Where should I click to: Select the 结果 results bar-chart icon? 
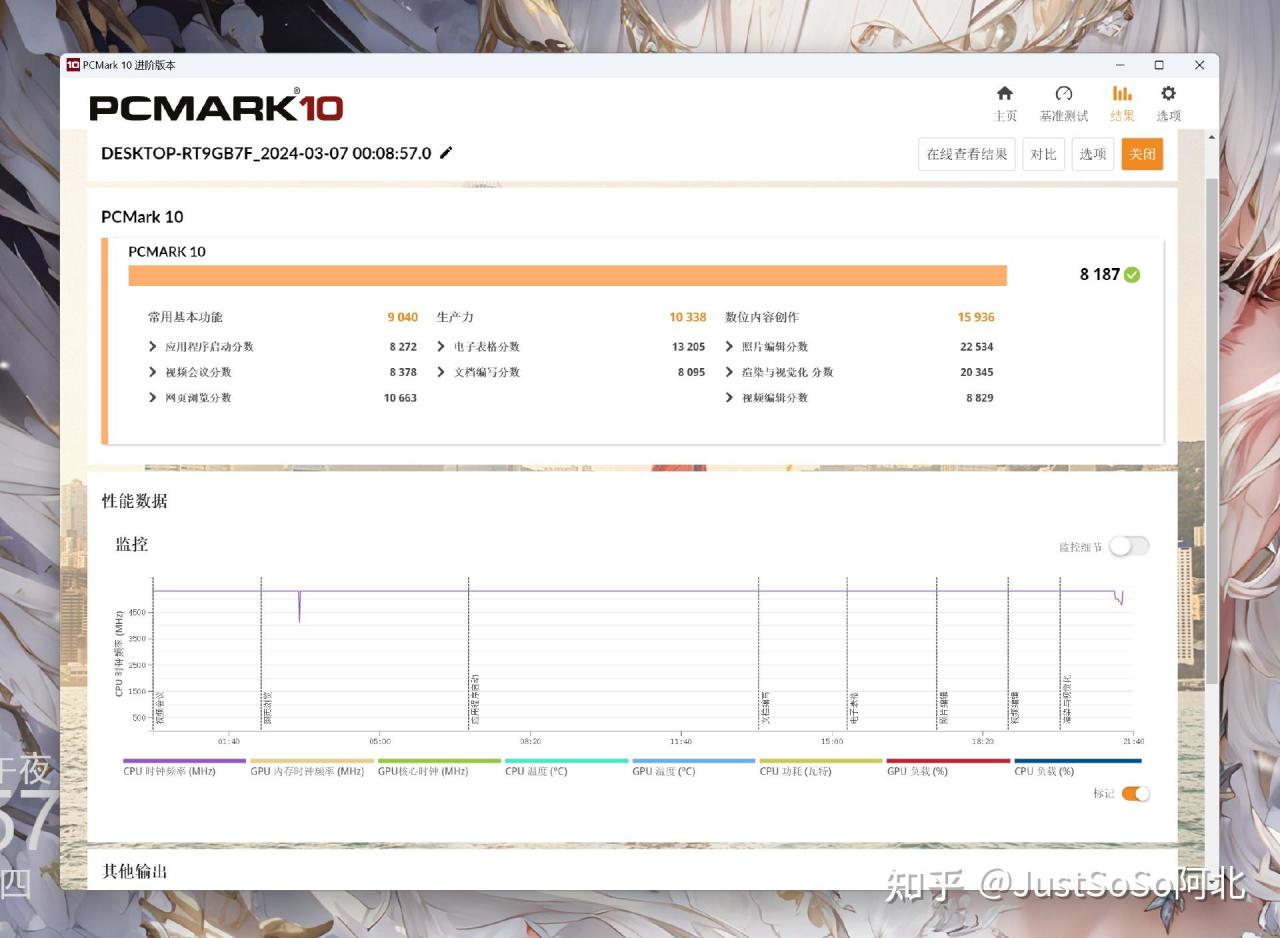coord(1122,93)
